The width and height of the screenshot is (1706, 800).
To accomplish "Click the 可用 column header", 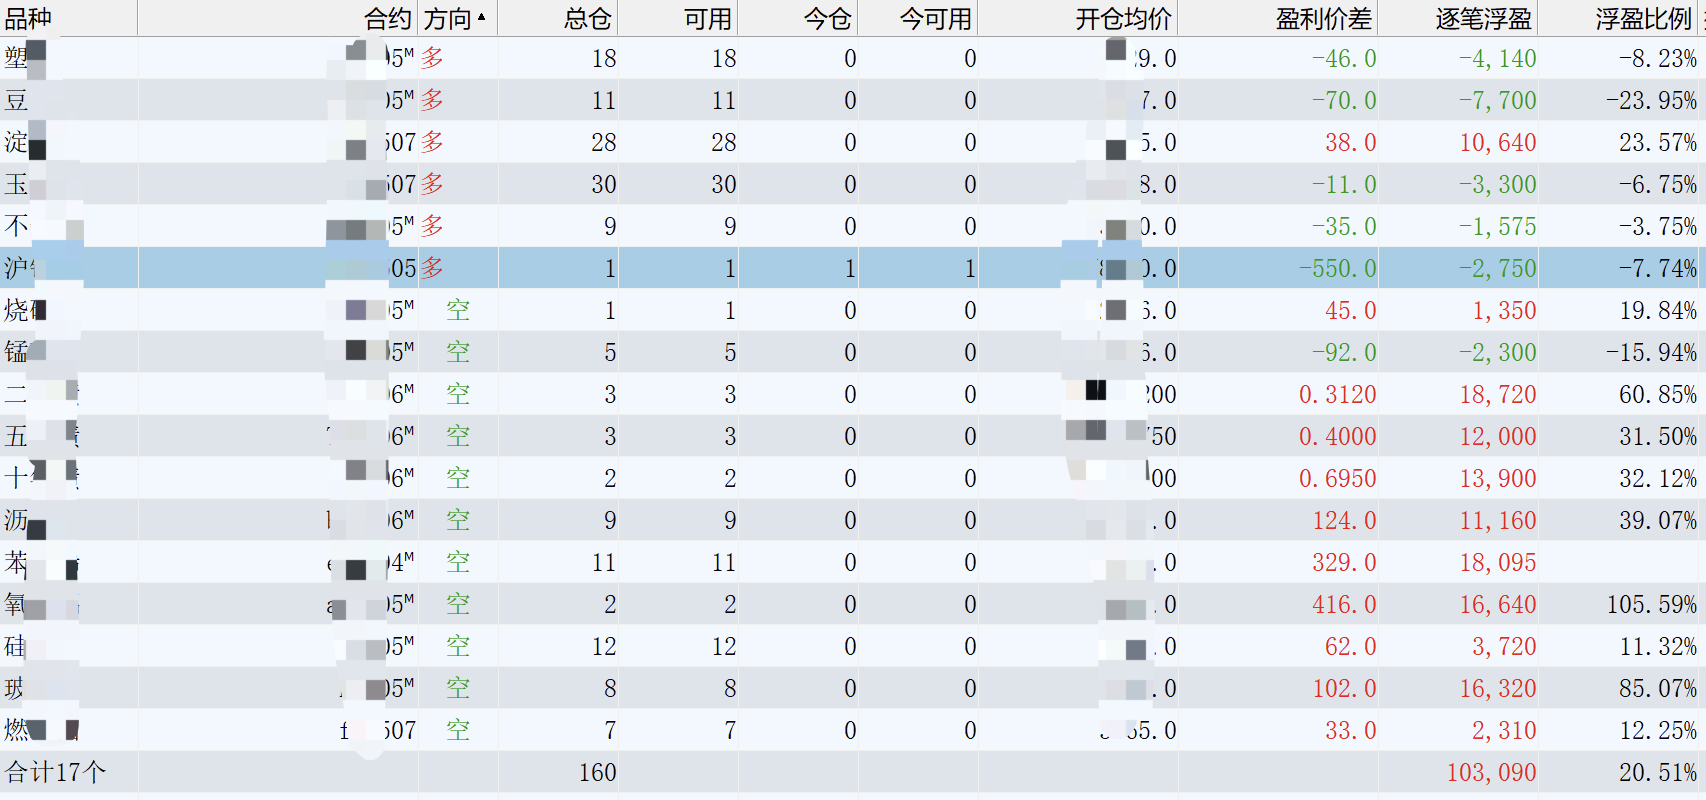I will pos(707,18).
